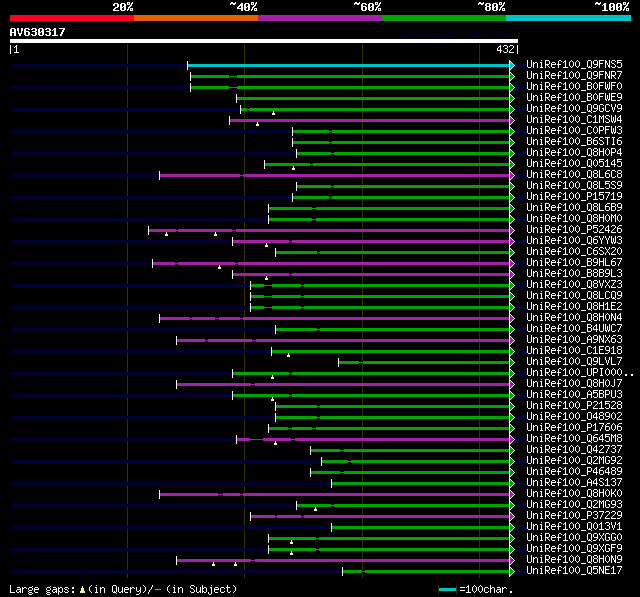This screenshot has height=597, width=640.
Task: Open hit UniRef100_Q8H0P4
Action: (574, 153)
